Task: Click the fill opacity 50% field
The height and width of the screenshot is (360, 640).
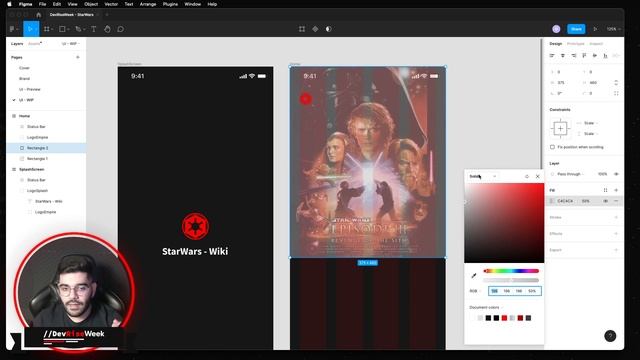Action: point(586,201)
